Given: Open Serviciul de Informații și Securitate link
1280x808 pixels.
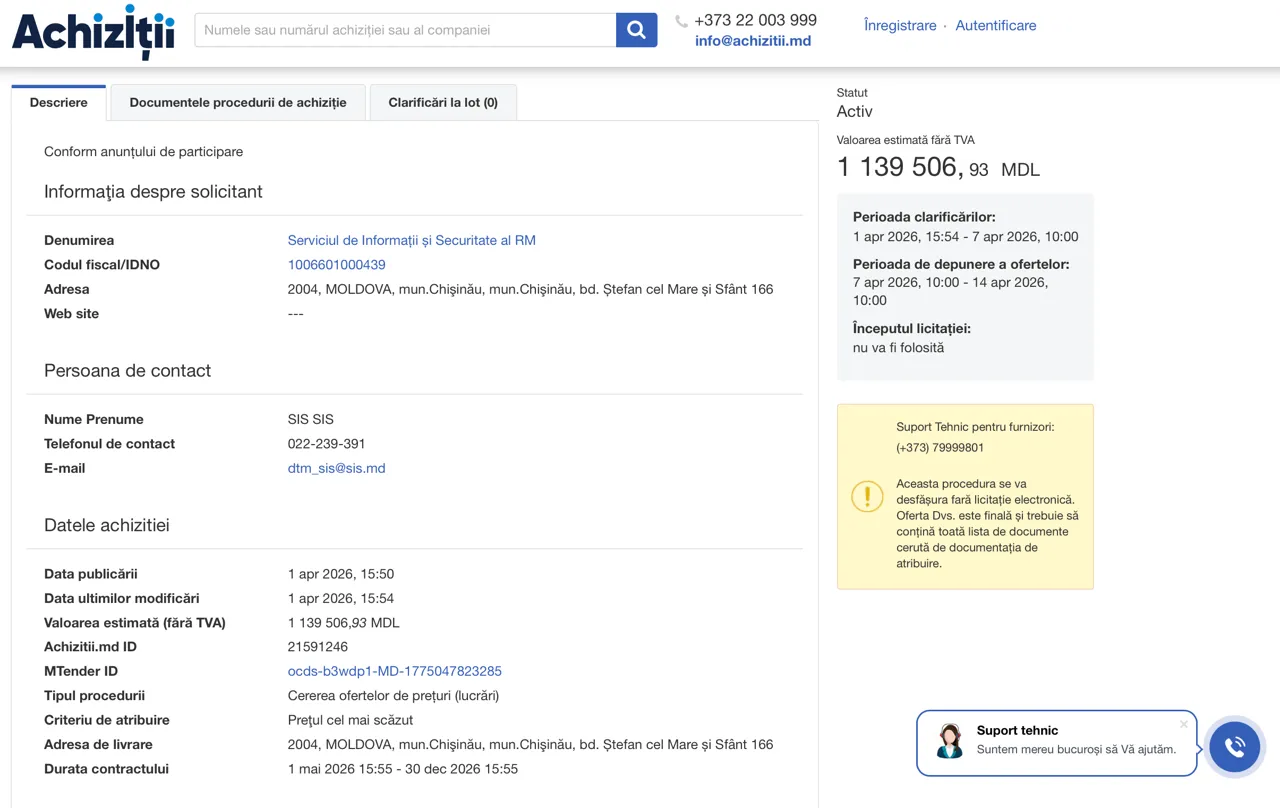Looking at the screenshot, I should (411, 240).
